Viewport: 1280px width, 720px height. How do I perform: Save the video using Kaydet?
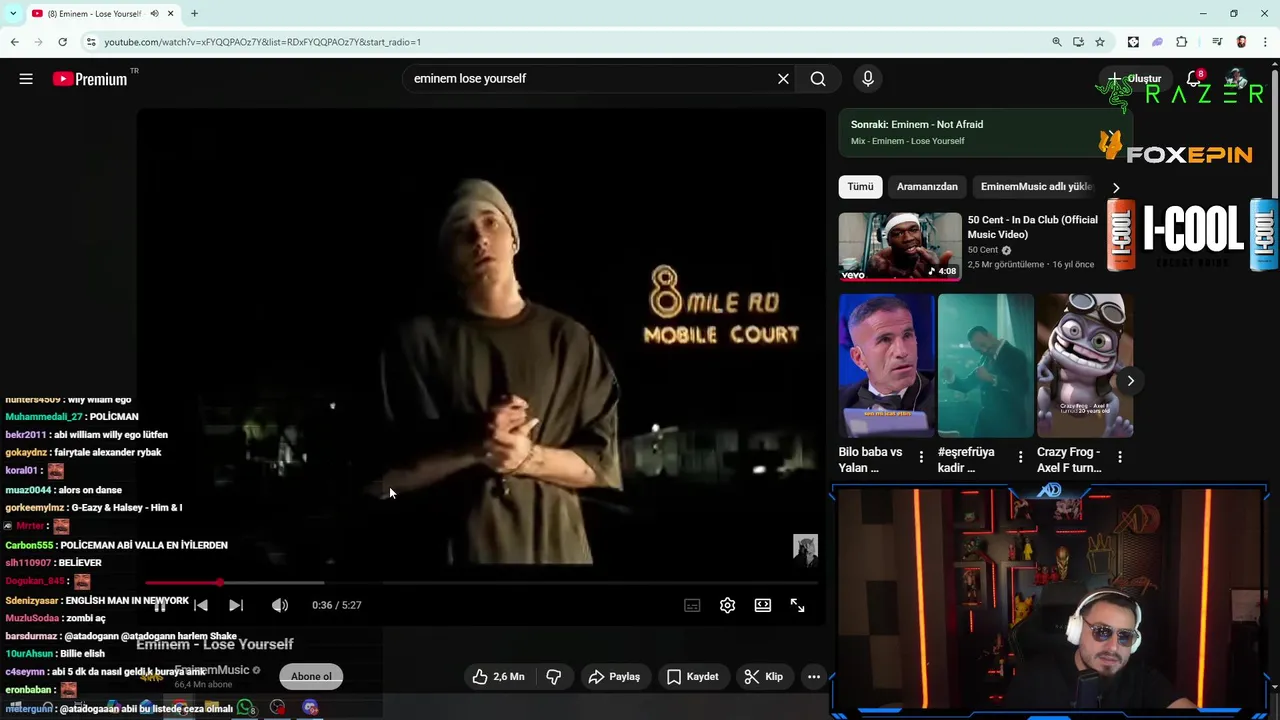click(x=692, y=677)
